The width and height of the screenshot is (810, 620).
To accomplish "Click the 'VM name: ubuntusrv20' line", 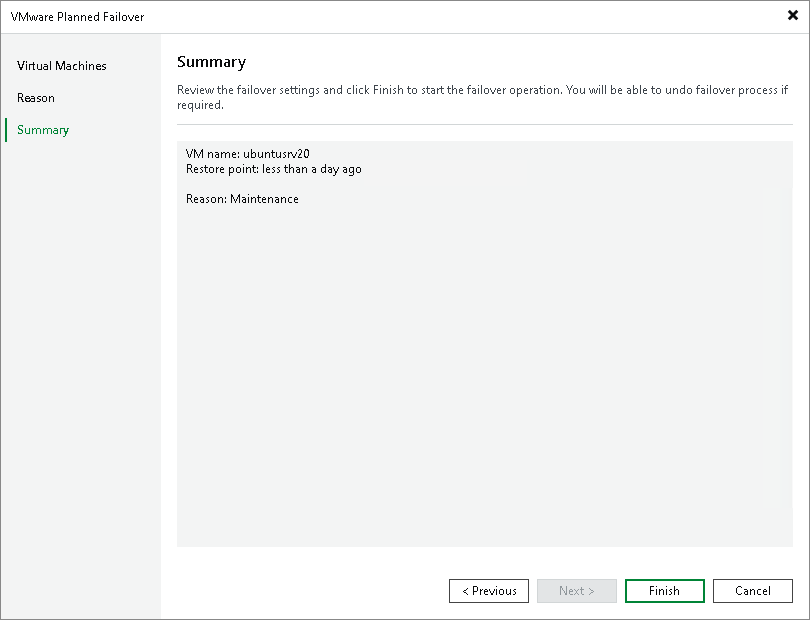I will tap(247, 154).
